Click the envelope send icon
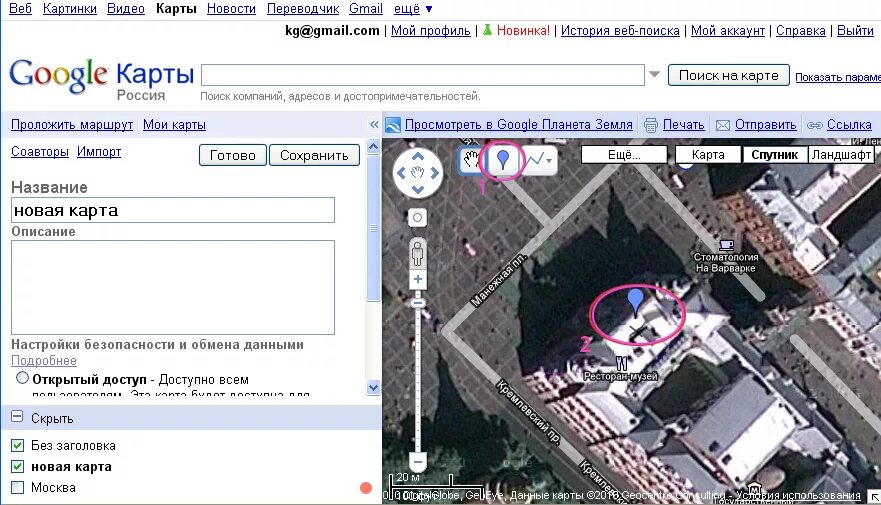Screen dimensions: 881x505 [x=723, y=125]
